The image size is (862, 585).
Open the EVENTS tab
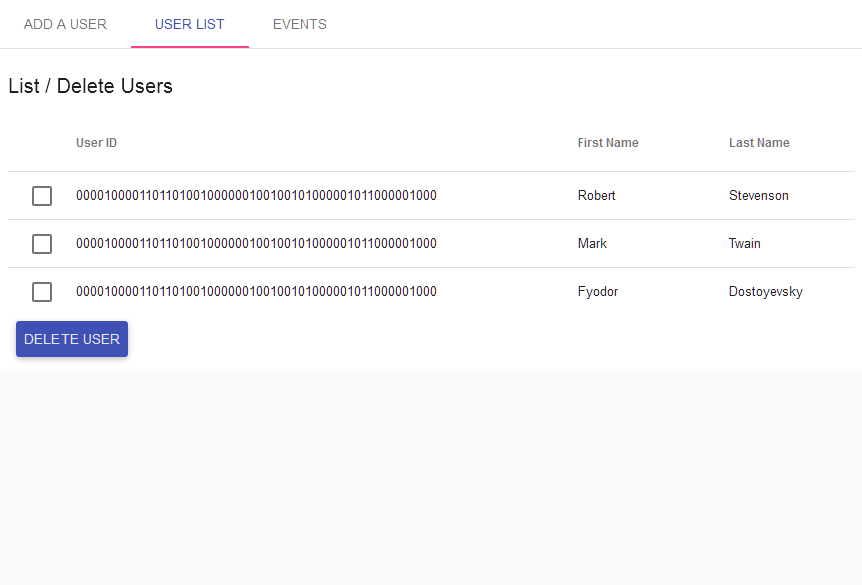coord(299,24)
